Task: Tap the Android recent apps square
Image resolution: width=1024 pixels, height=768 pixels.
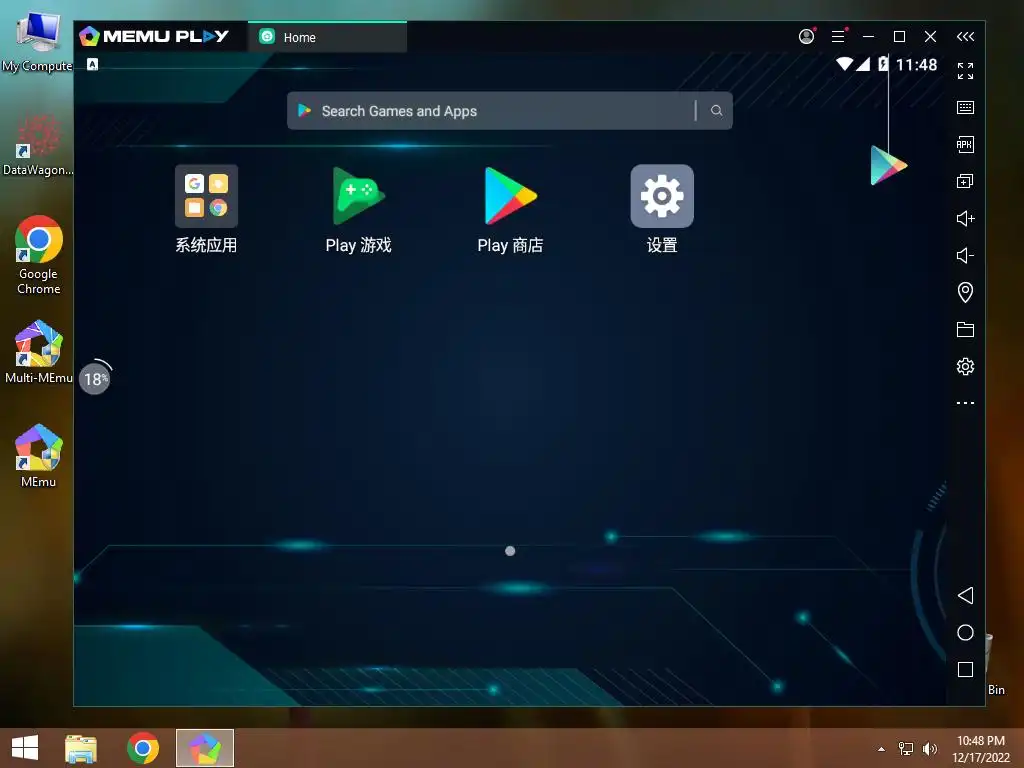Action: pyautogui.click(x=965, y=669)
